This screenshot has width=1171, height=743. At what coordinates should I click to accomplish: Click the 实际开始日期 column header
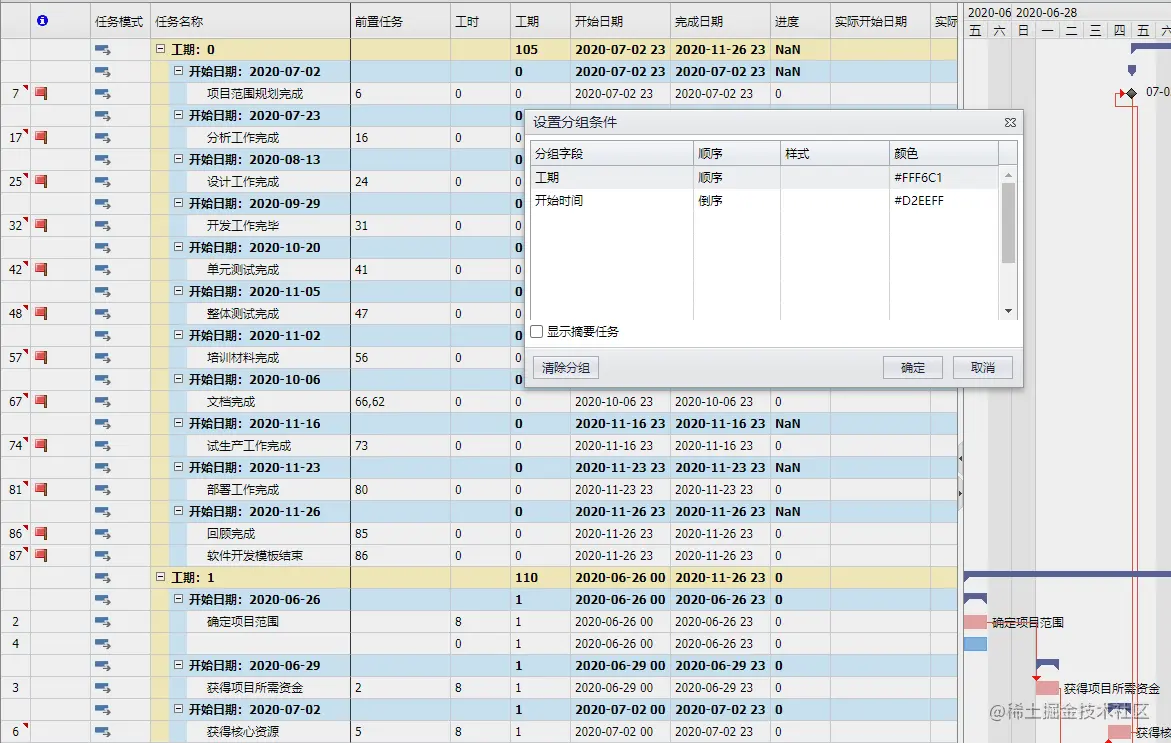point(880,22)
